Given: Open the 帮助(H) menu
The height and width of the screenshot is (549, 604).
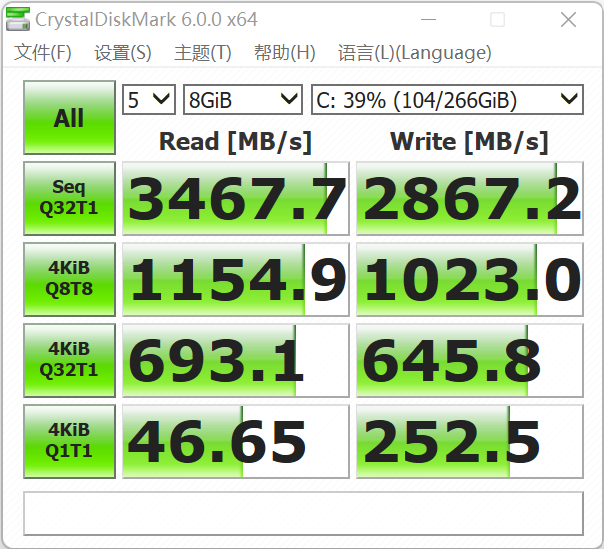Looking at the screenshot, I should coord(285,53).
